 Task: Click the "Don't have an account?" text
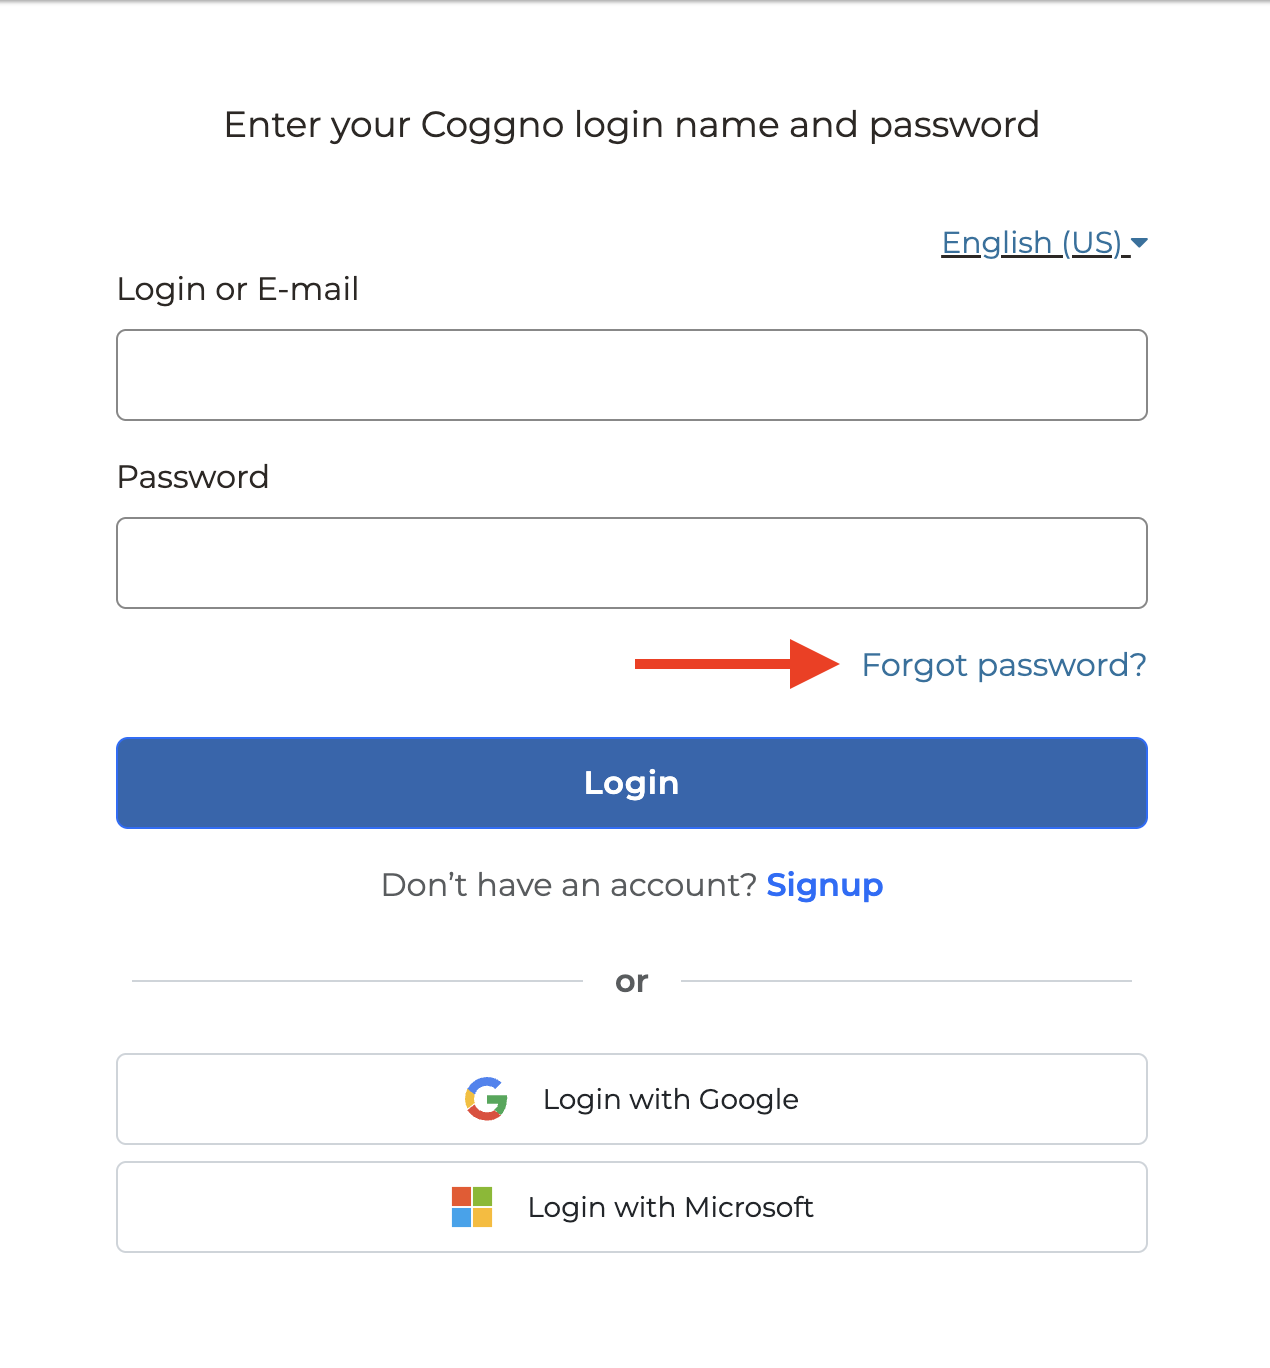(568, 885)
